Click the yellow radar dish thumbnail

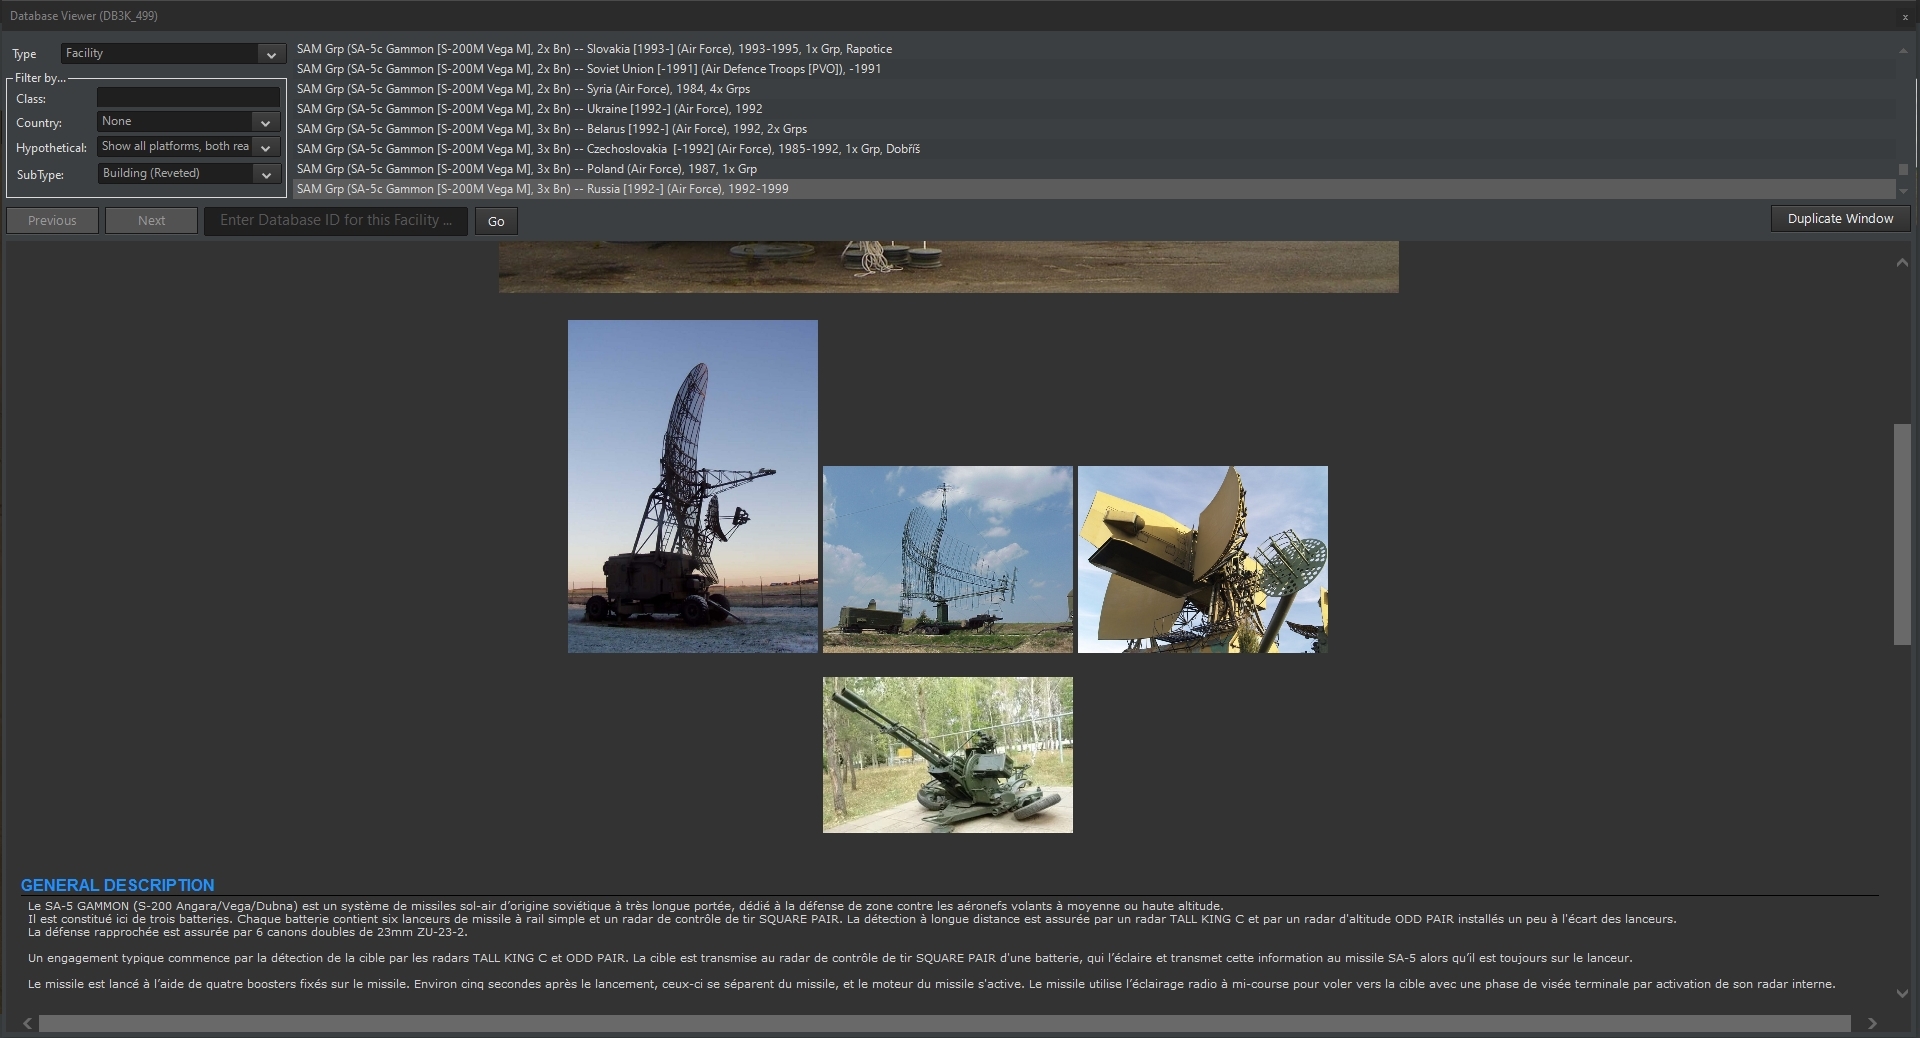tap(1203, 559)
